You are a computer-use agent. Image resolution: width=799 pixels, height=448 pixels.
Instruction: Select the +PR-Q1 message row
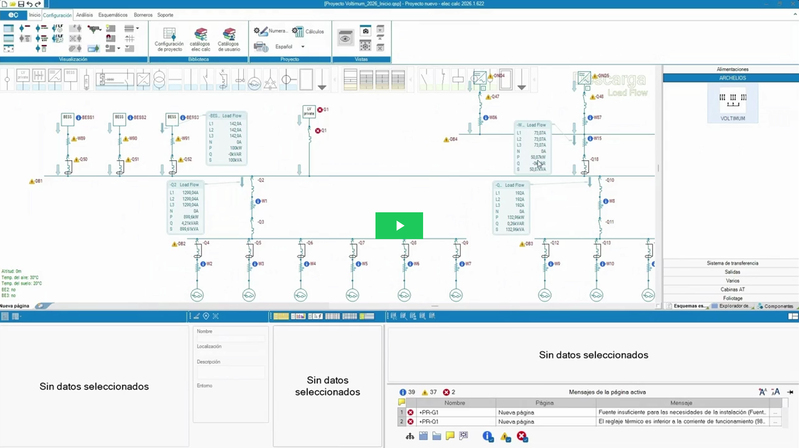click(x=590, y=421)
